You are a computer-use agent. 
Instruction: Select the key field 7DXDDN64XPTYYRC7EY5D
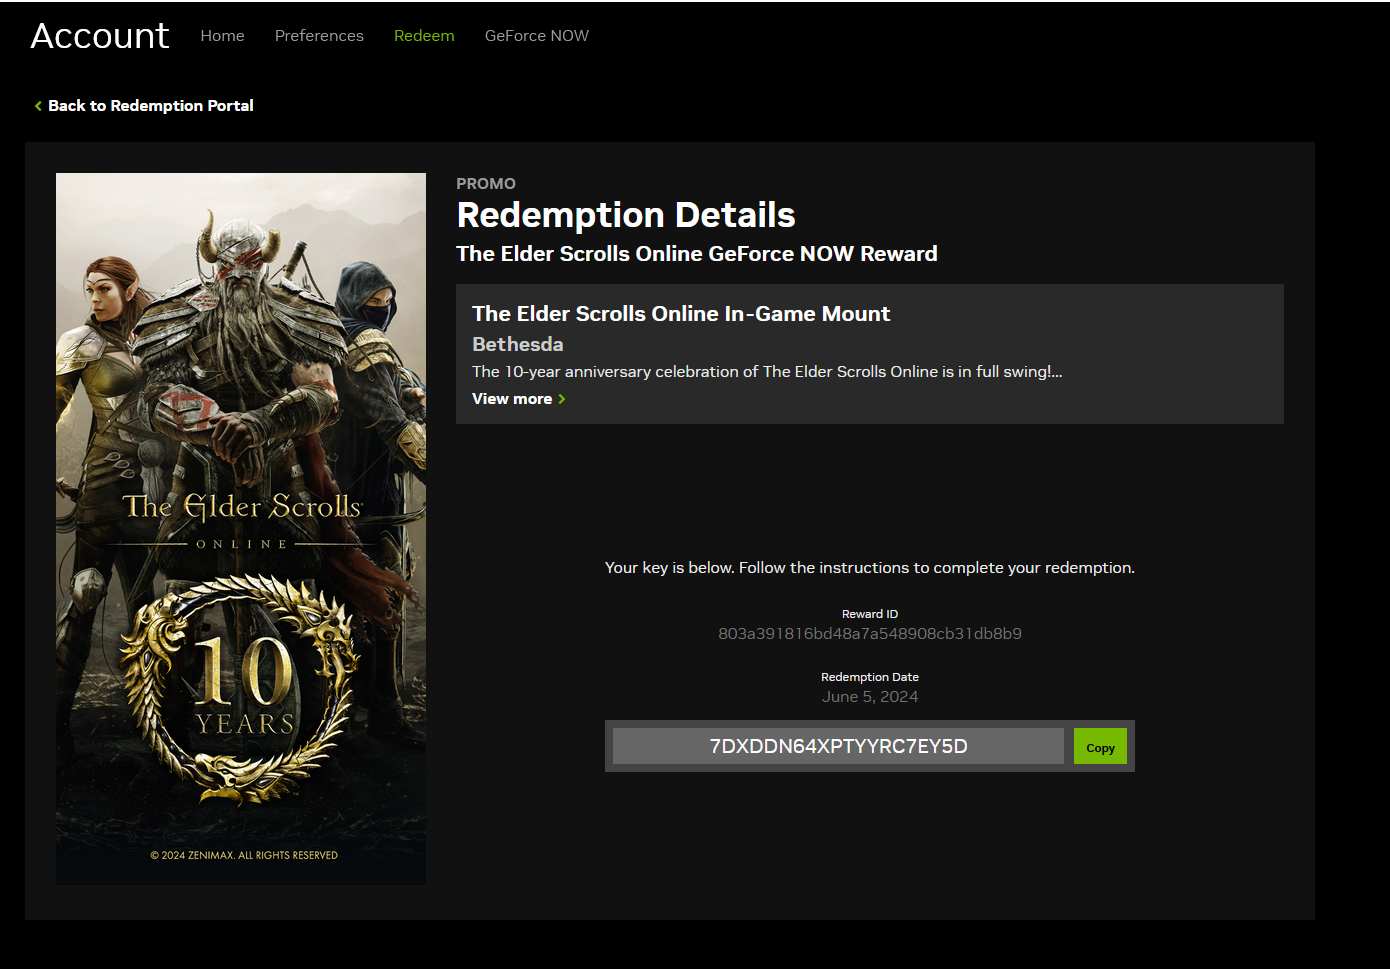pyautogui.click(x=838, y=746)
